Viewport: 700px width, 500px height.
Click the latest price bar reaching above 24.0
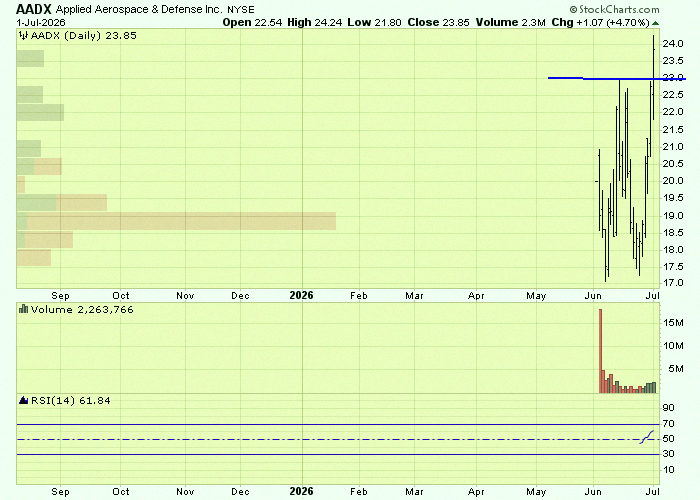pos(654,77)
